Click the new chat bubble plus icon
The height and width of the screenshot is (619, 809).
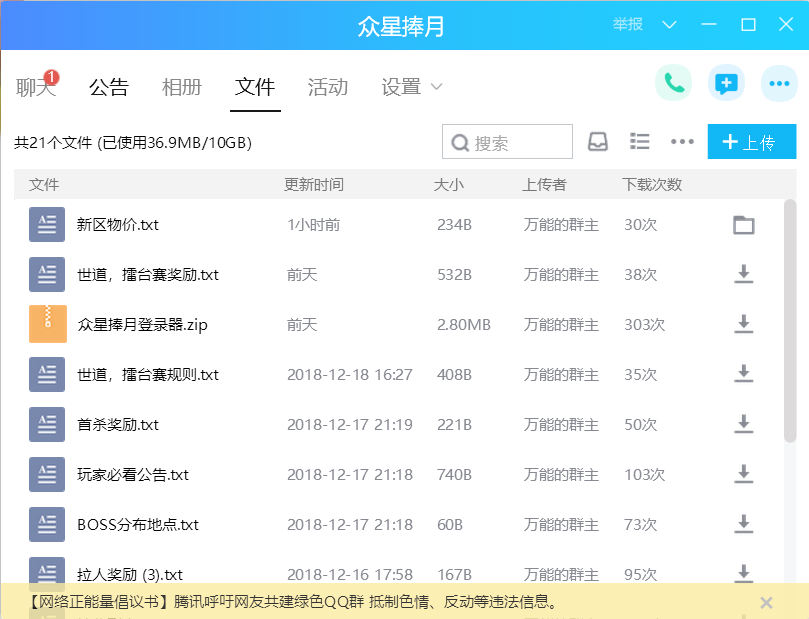tap(726, 83)
